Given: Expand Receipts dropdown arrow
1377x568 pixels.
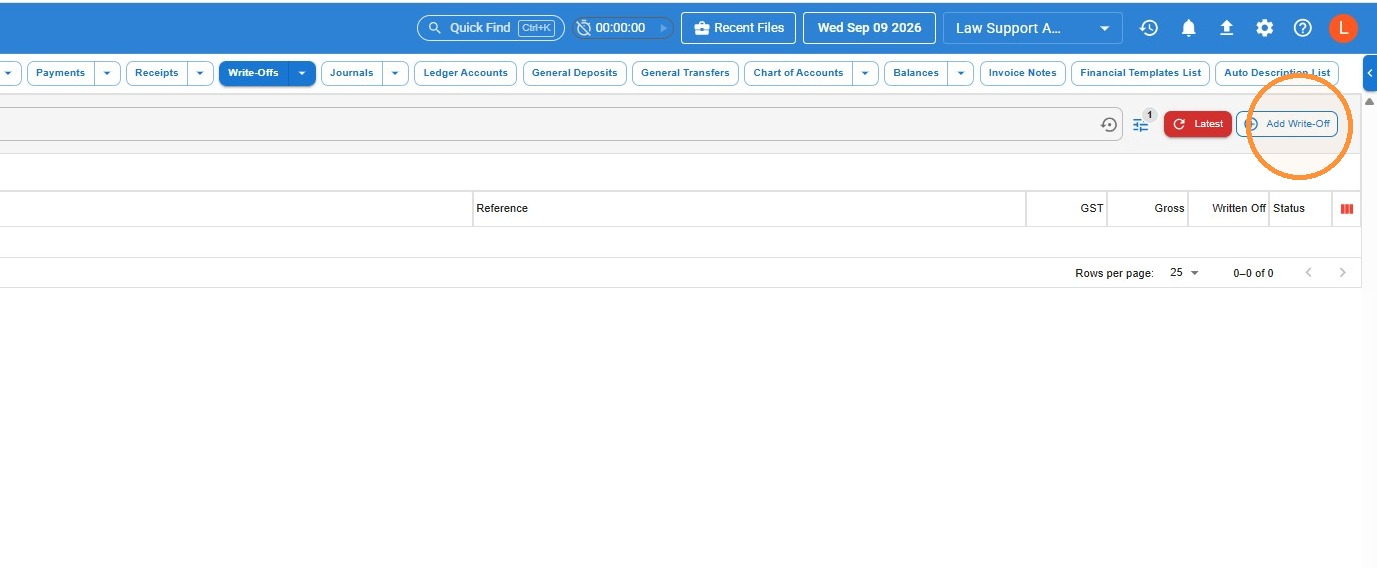Looking at the screenshot, I should click(x=201, y=73).
